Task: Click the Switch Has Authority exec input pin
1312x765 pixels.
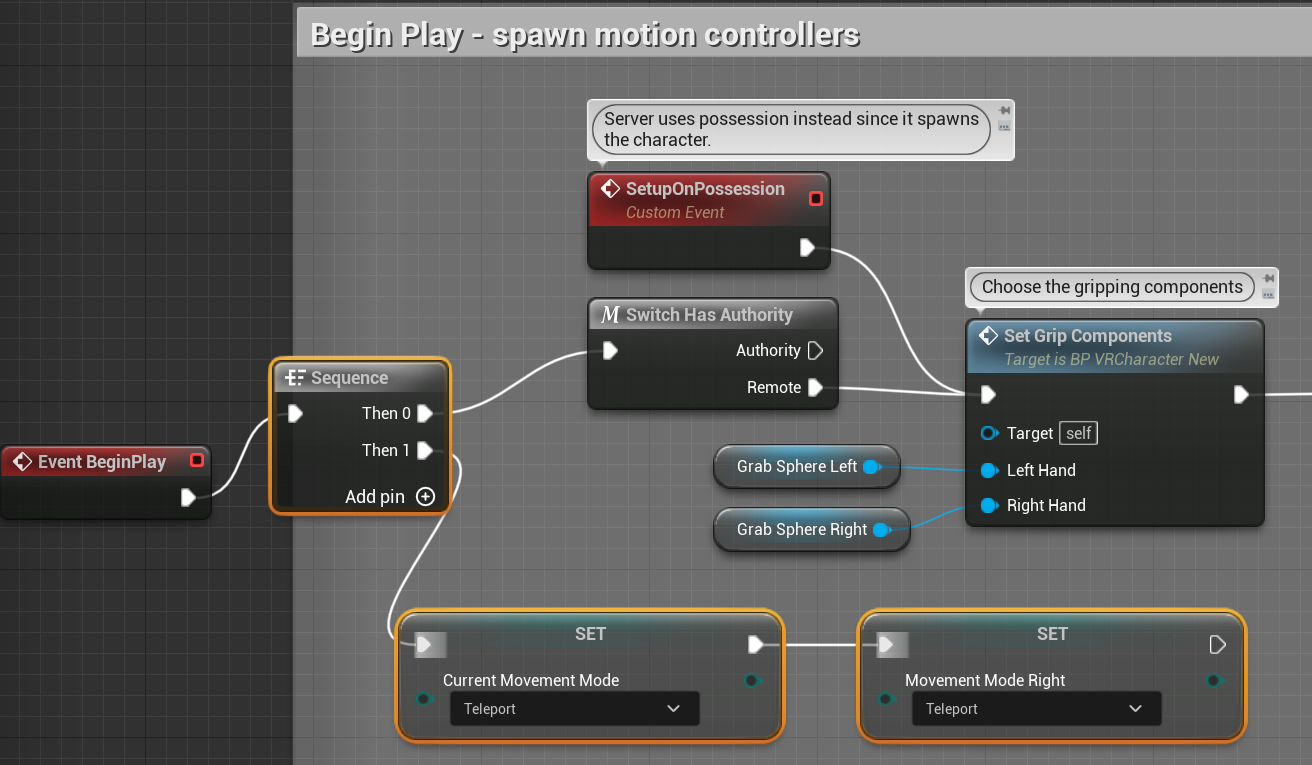Action: pos(610,350)
